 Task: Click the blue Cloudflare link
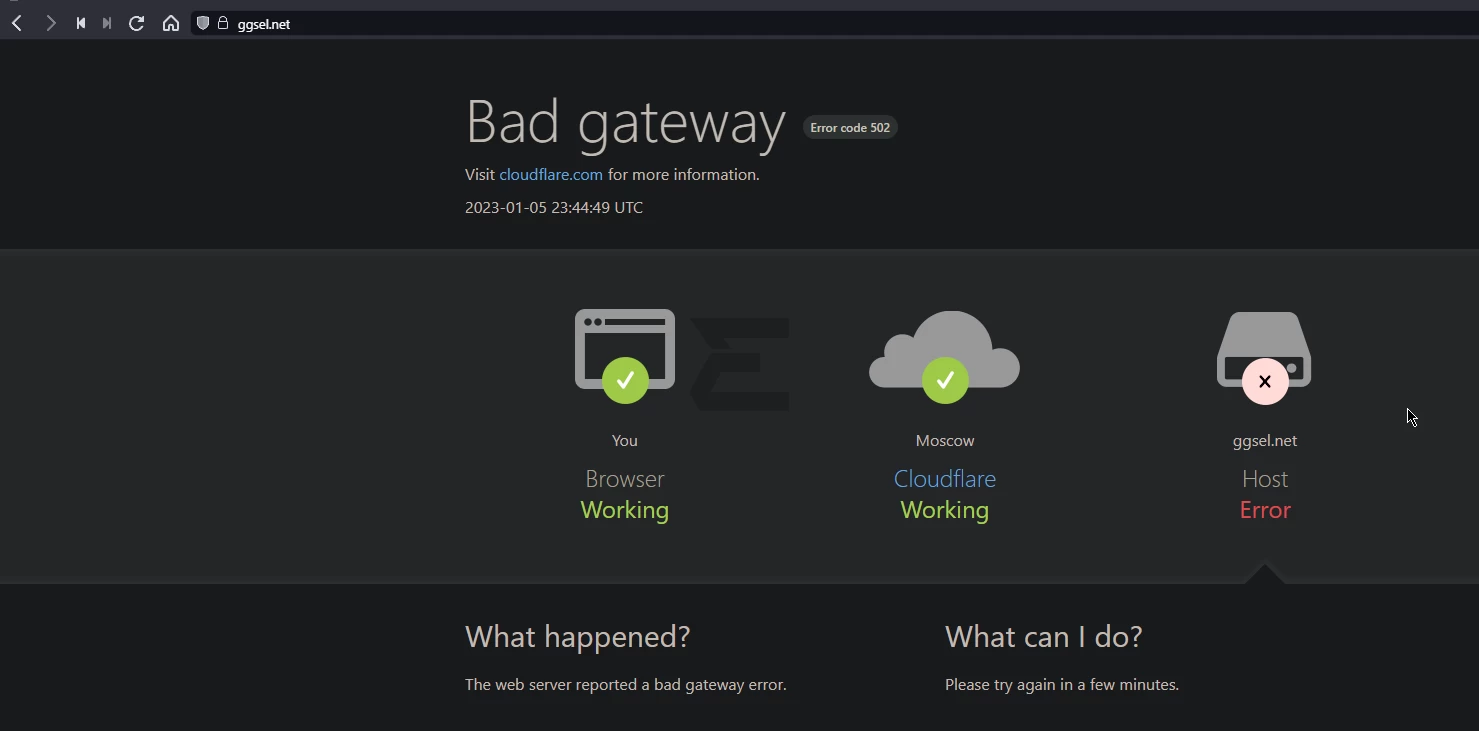point(945,479)
